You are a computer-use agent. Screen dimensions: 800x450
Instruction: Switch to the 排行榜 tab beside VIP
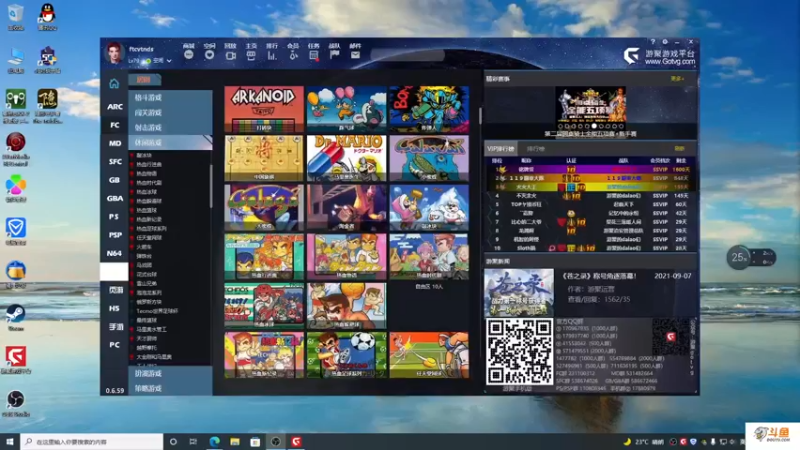535,148
